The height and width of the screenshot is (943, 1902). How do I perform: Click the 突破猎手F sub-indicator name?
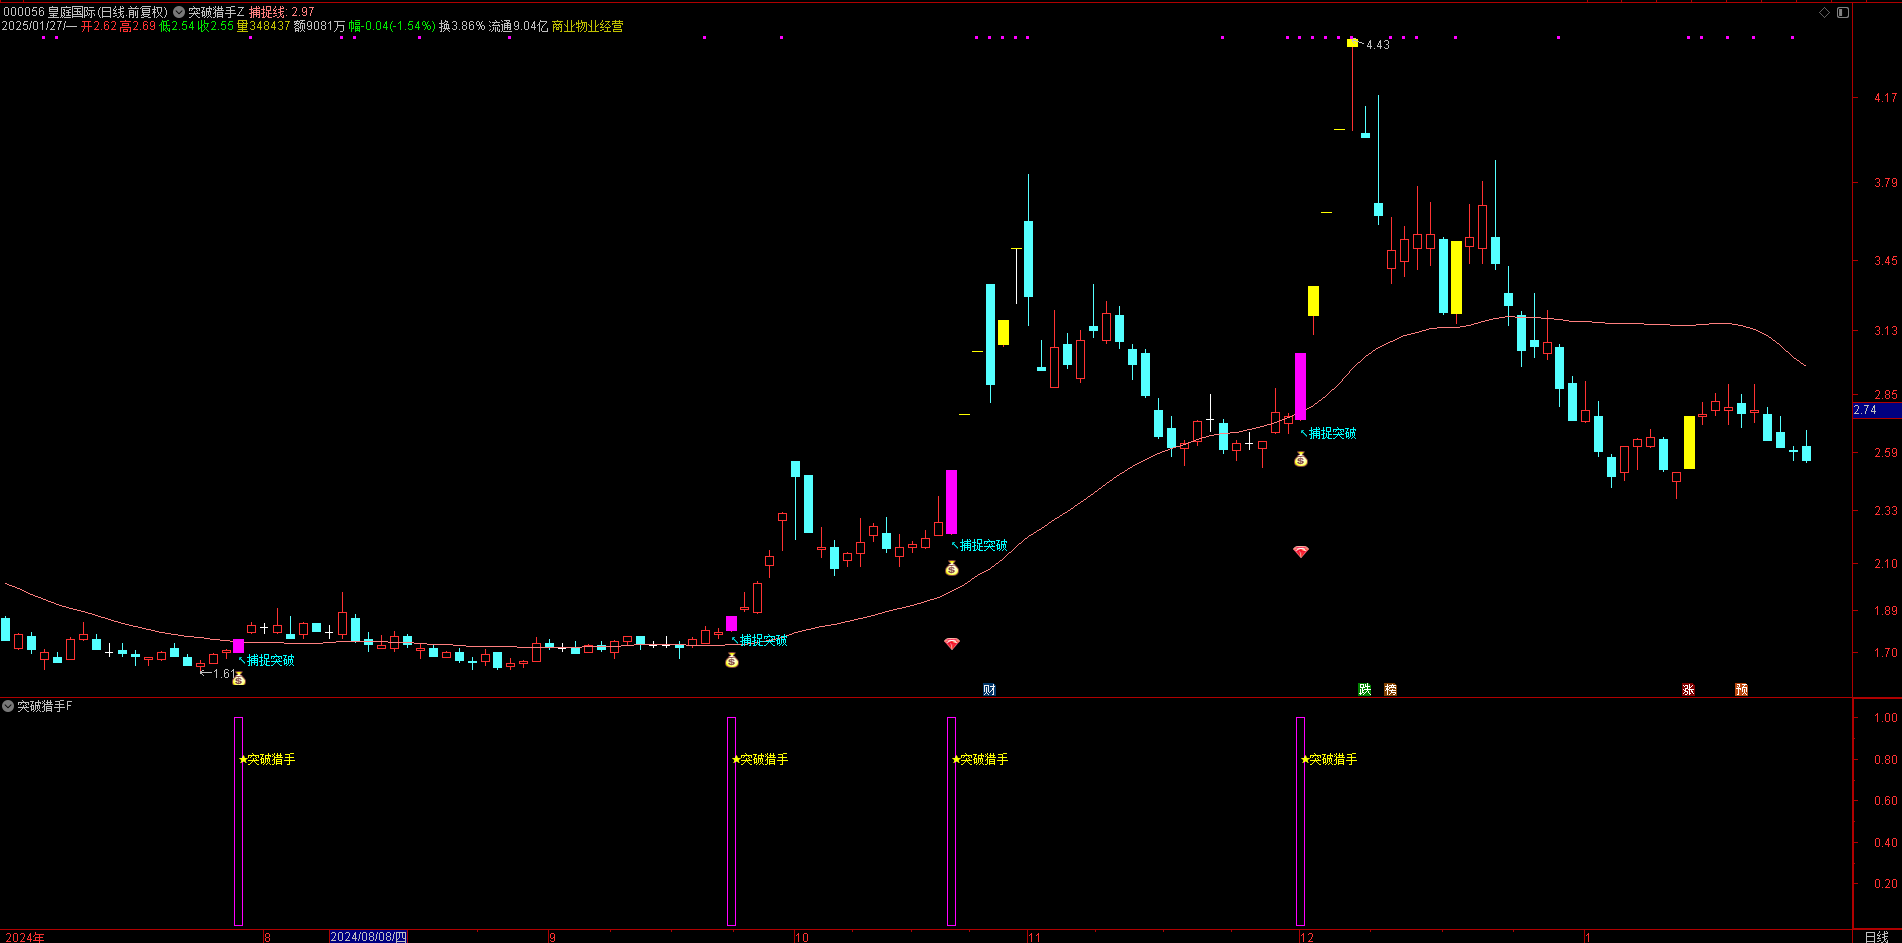45,706
